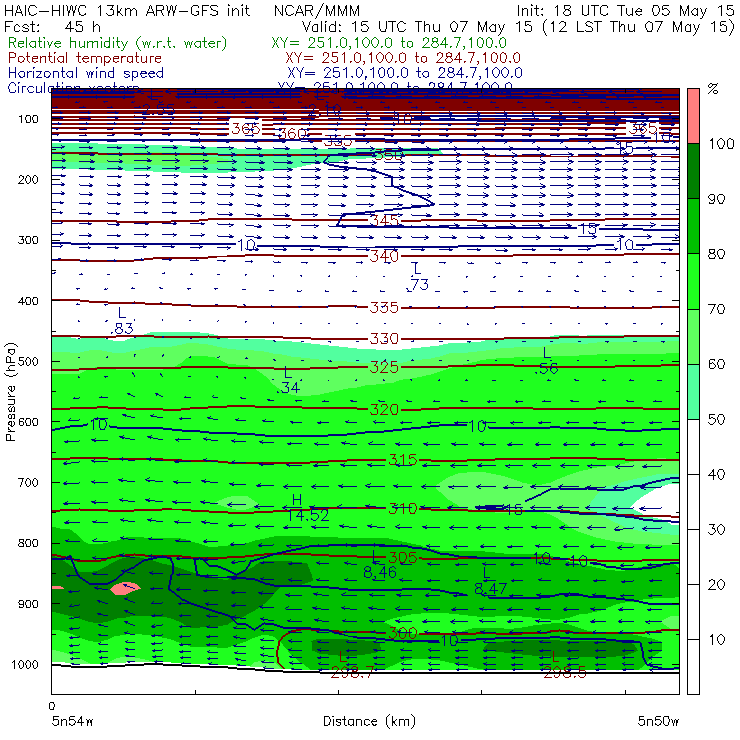Select the 70–80% bright green colorbar segment
Viewport: 740px width, 740px height.
click(x=693, y=281)
